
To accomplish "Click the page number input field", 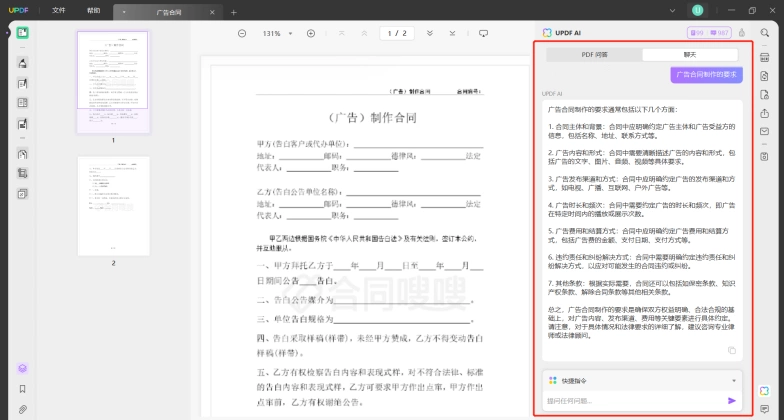I will click(x=397, y=34).
